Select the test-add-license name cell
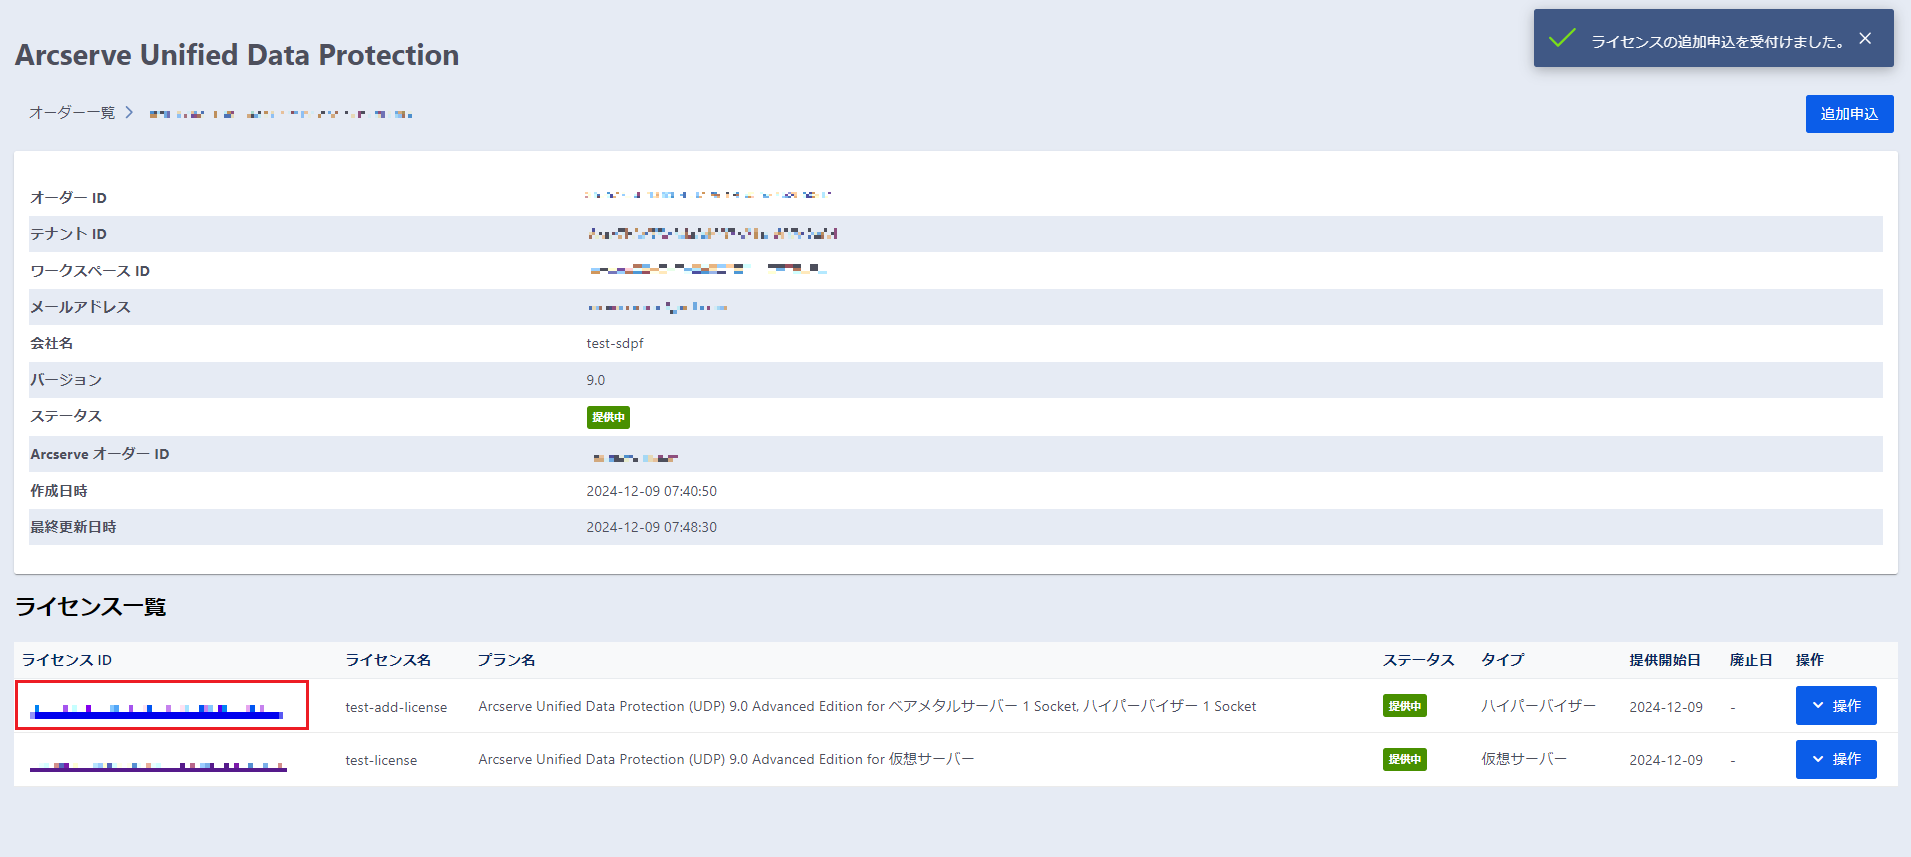This screenshot has height=857, width=1911. [x=396, y=707]
